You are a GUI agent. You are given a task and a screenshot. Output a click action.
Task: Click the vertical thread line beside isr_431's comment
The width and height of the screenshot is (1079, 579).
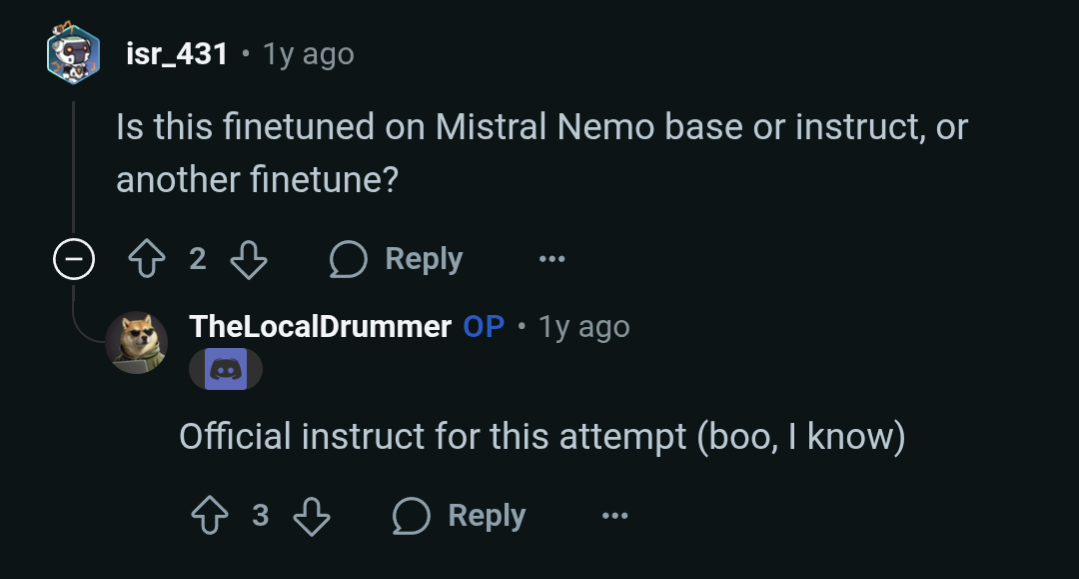[x=74, y=165]
